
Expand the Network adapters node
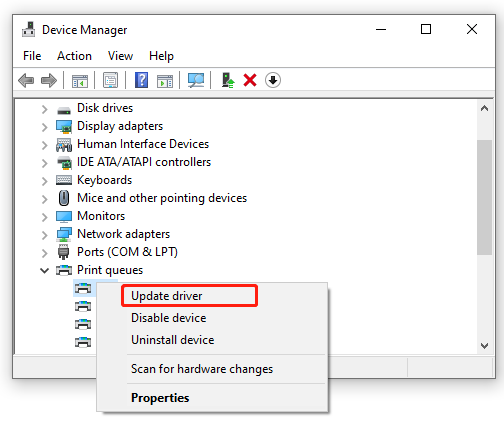(44, 235)
